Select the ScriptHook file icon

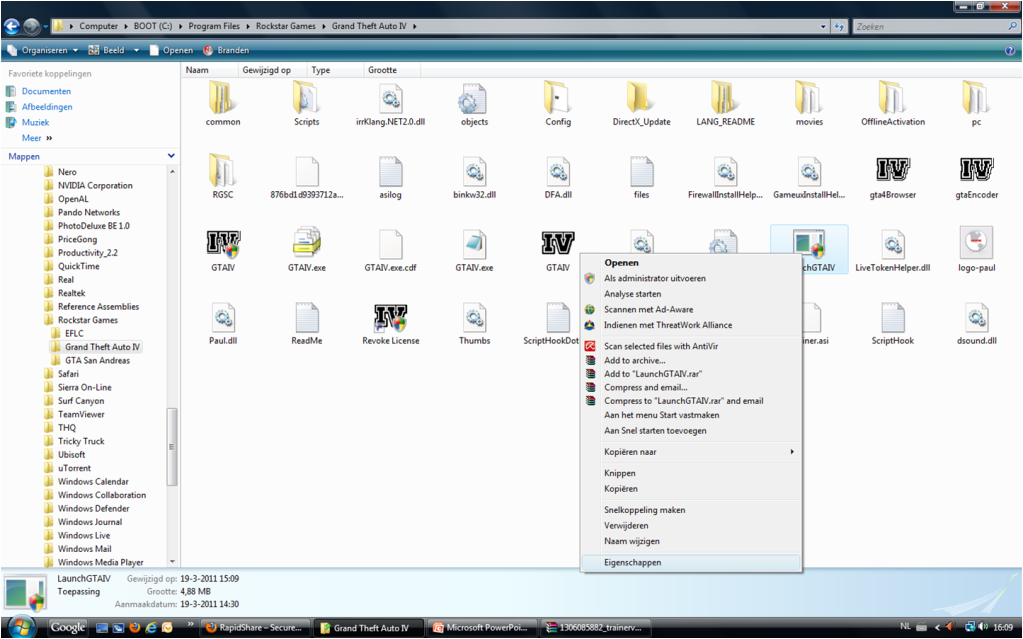893,317
